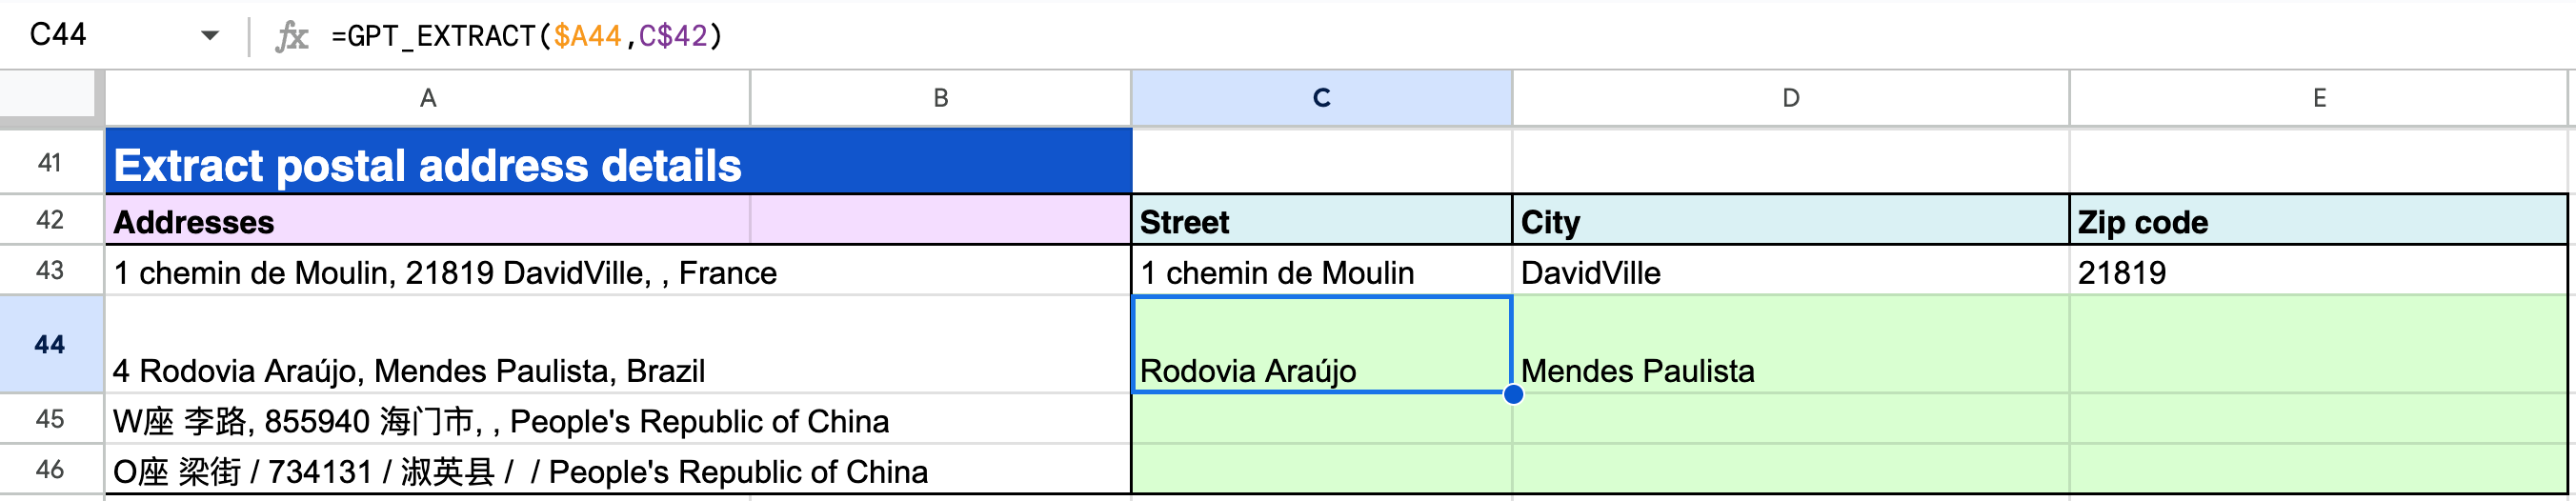
Task: Click the Street header cell
Action: pos(1321,221)
